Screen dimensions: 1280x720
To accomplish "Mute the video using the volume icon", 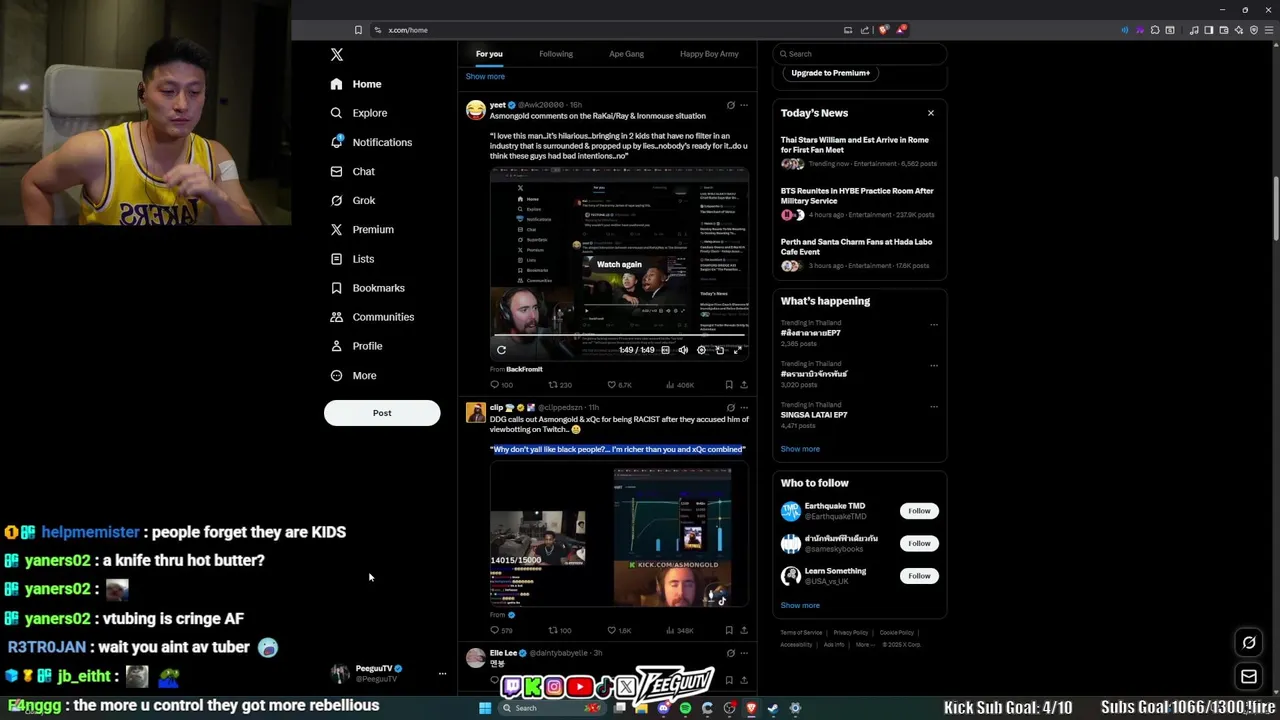I will [683, 350].
